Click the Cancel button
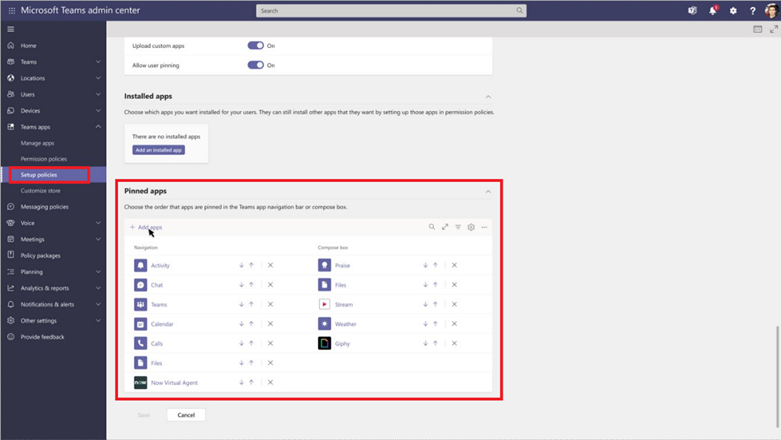The height and width of the screenshot is (440, 781). (x=186, y=415)
